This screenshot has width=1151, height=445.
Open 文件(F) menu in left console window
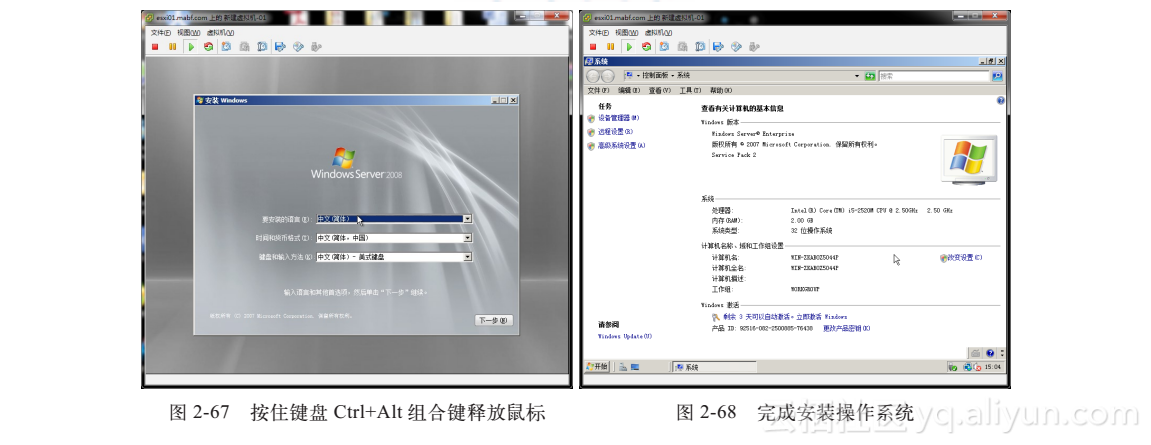coord(161,32)
